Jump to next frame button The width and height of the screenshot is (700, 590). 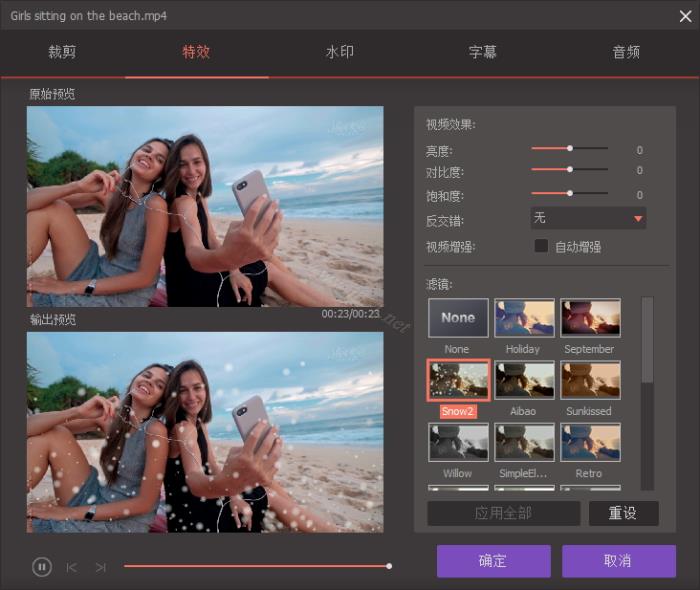pyautogui.click(x=101, y=567)
